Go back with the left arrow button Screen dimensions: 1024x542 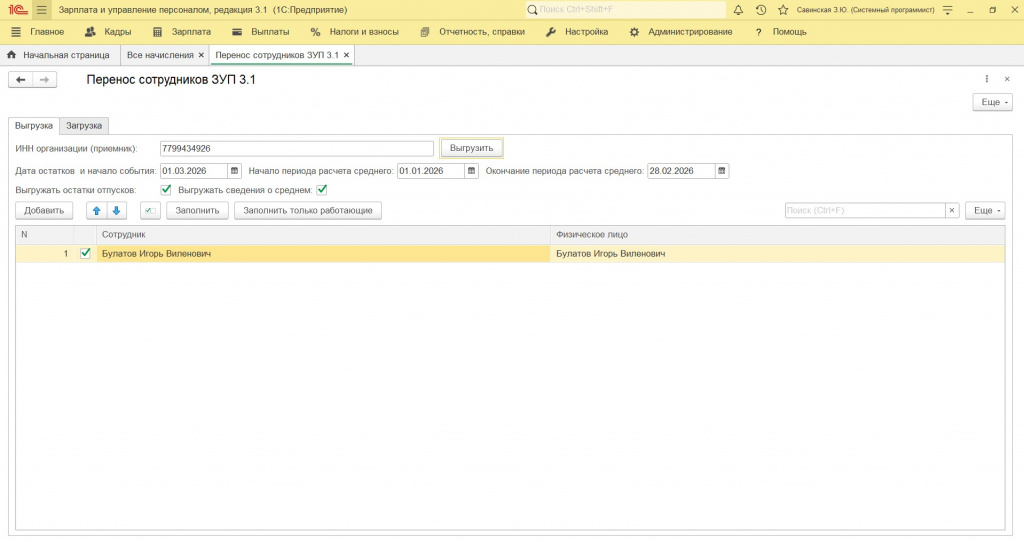[21, 80]
